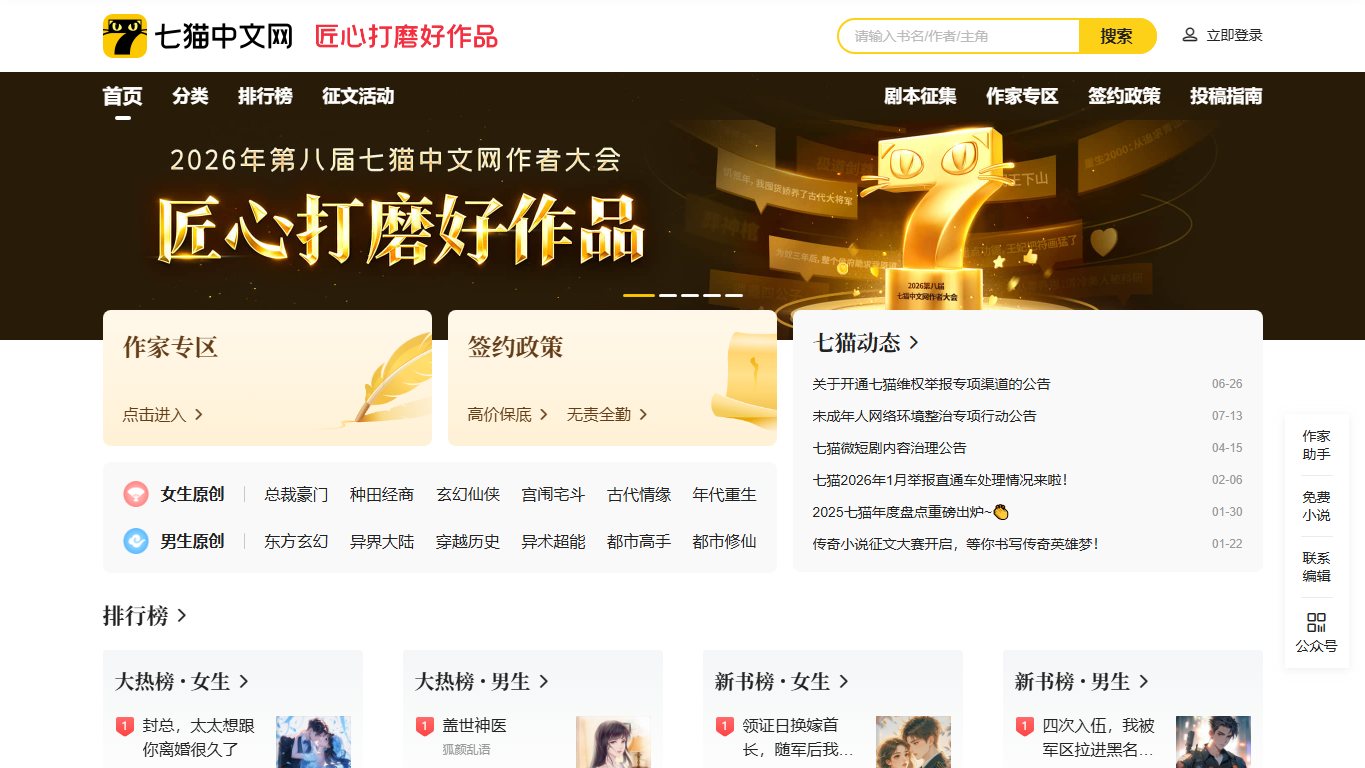Screen dimensions: 1365x768
Task: Open 新书榜·男生 arrow
Action: 1143,681
